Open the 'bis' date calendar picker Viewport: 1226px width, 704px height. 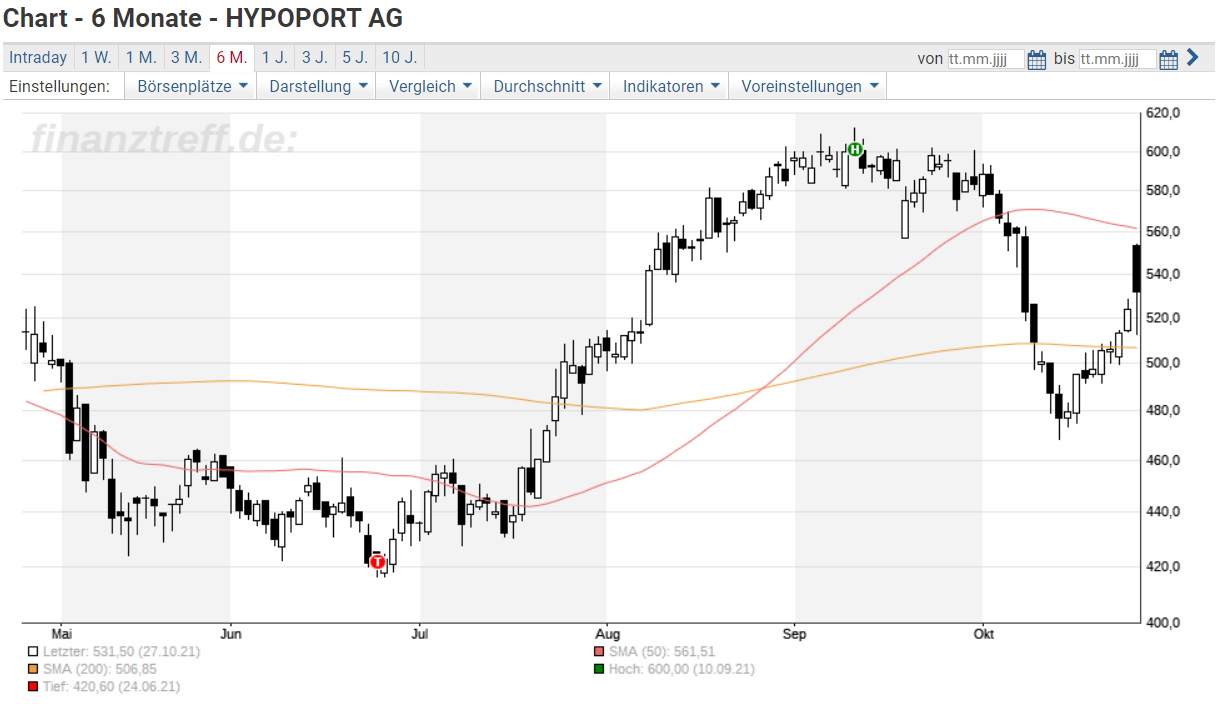click(1168, 59)
